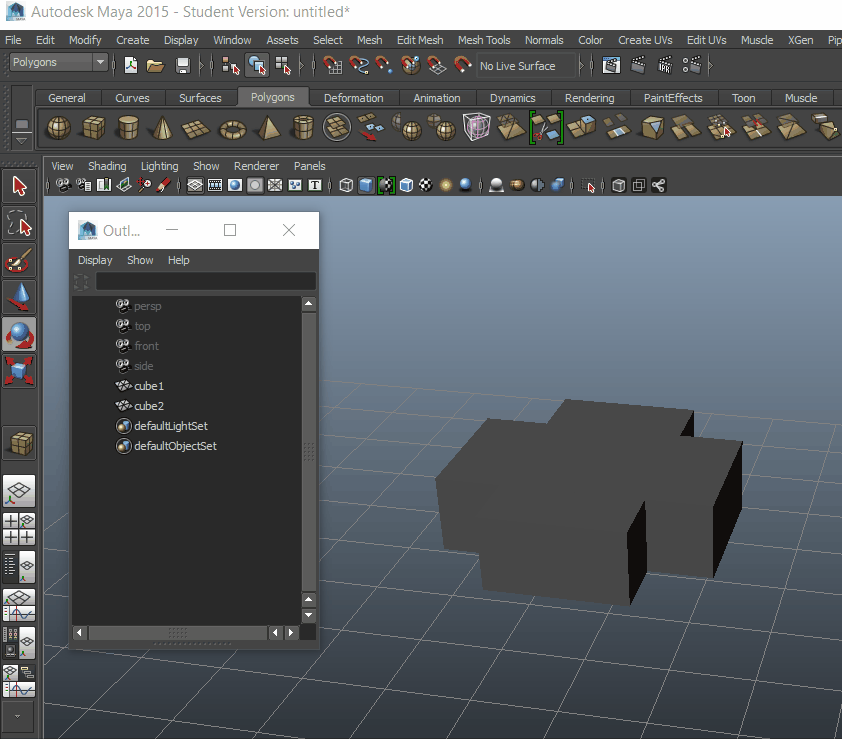Create a polygon cylinder from shelf
842x739 pixels.
128,128
